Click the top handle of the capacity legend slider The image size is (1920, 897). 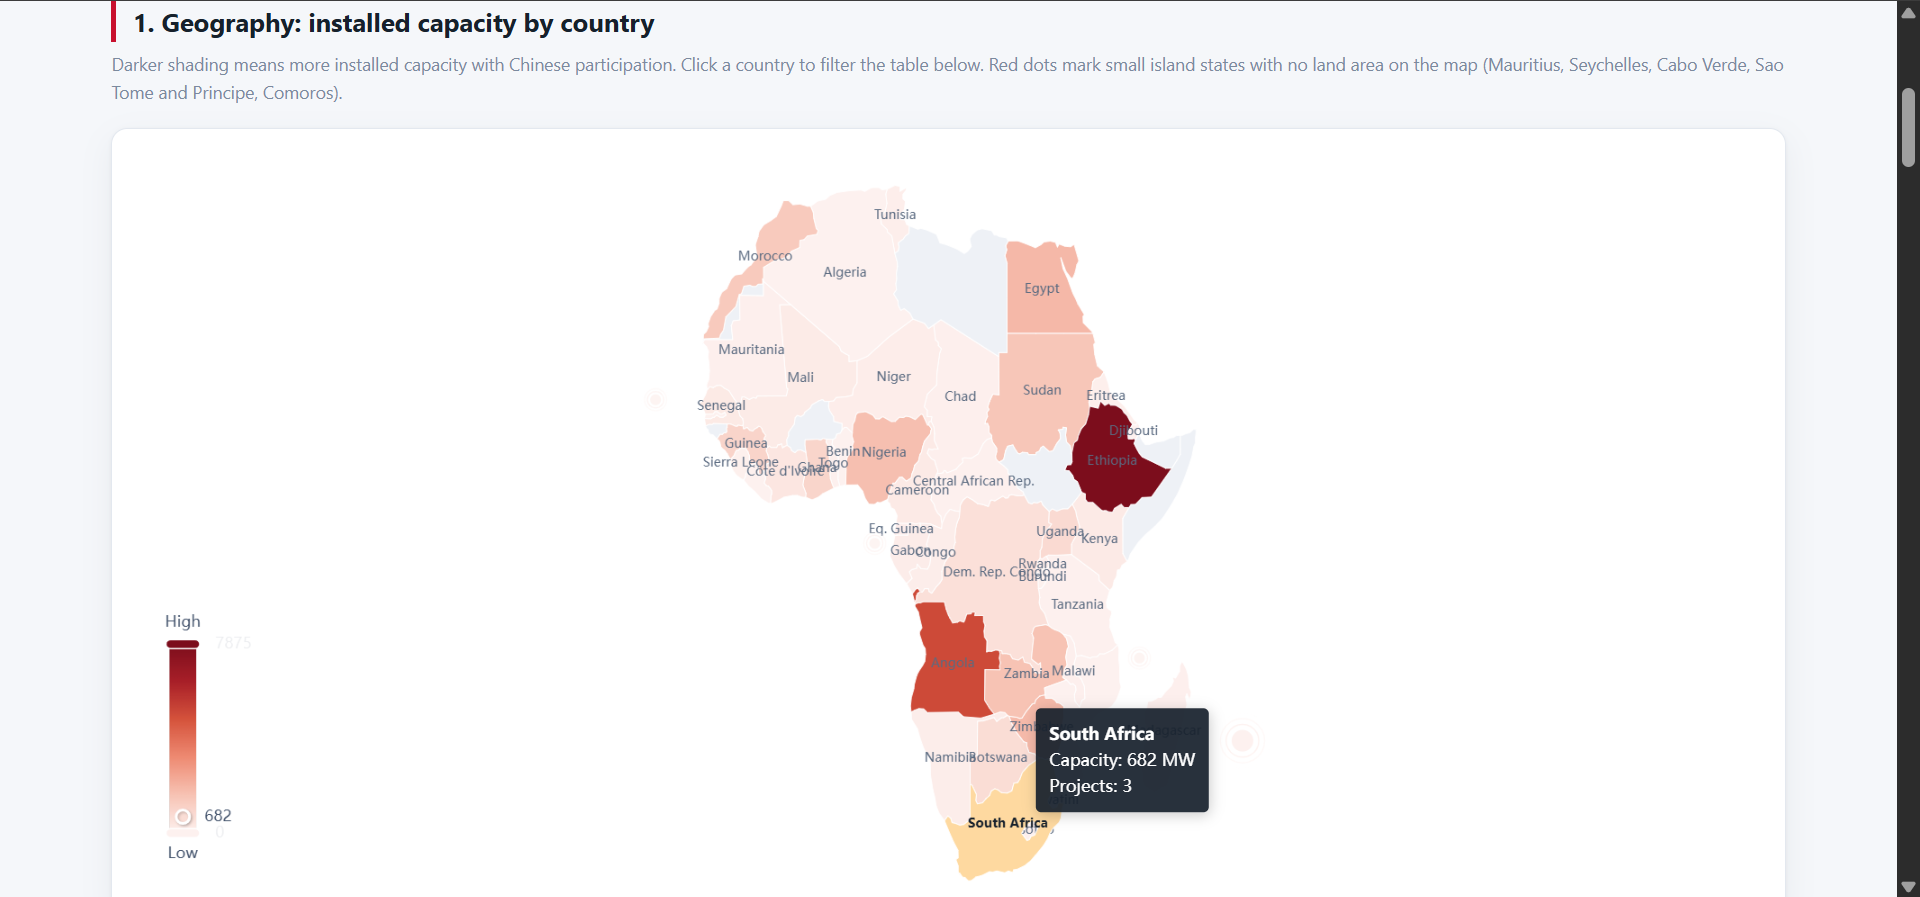183,644
